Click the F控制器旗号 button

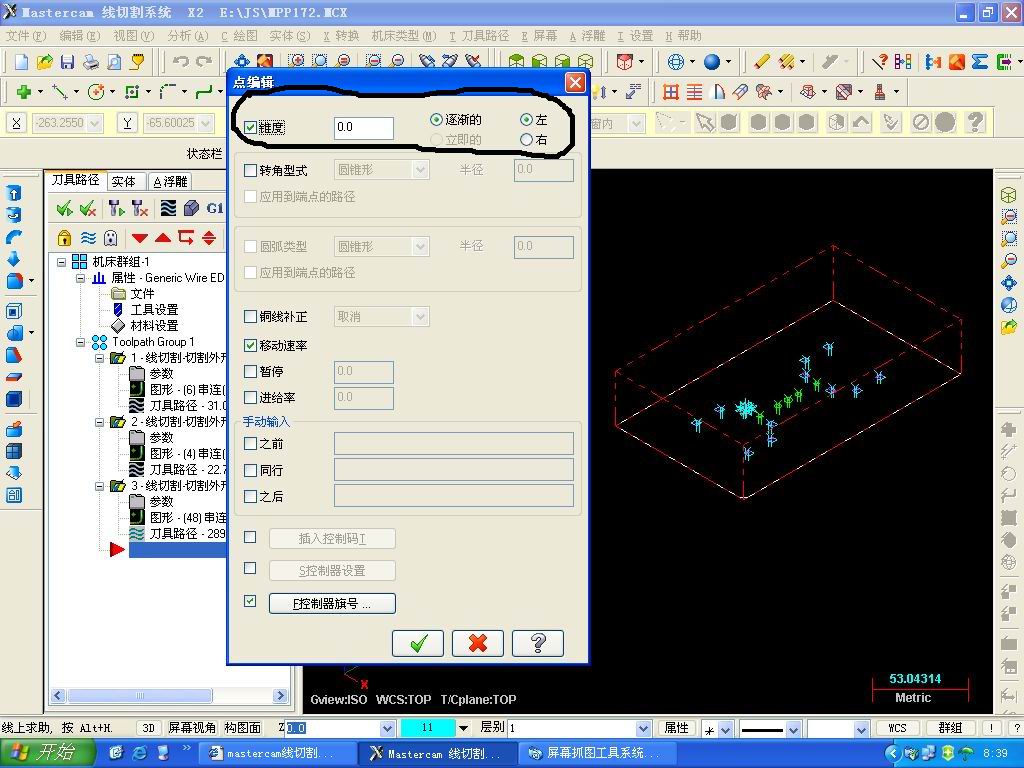pos(332,603)
